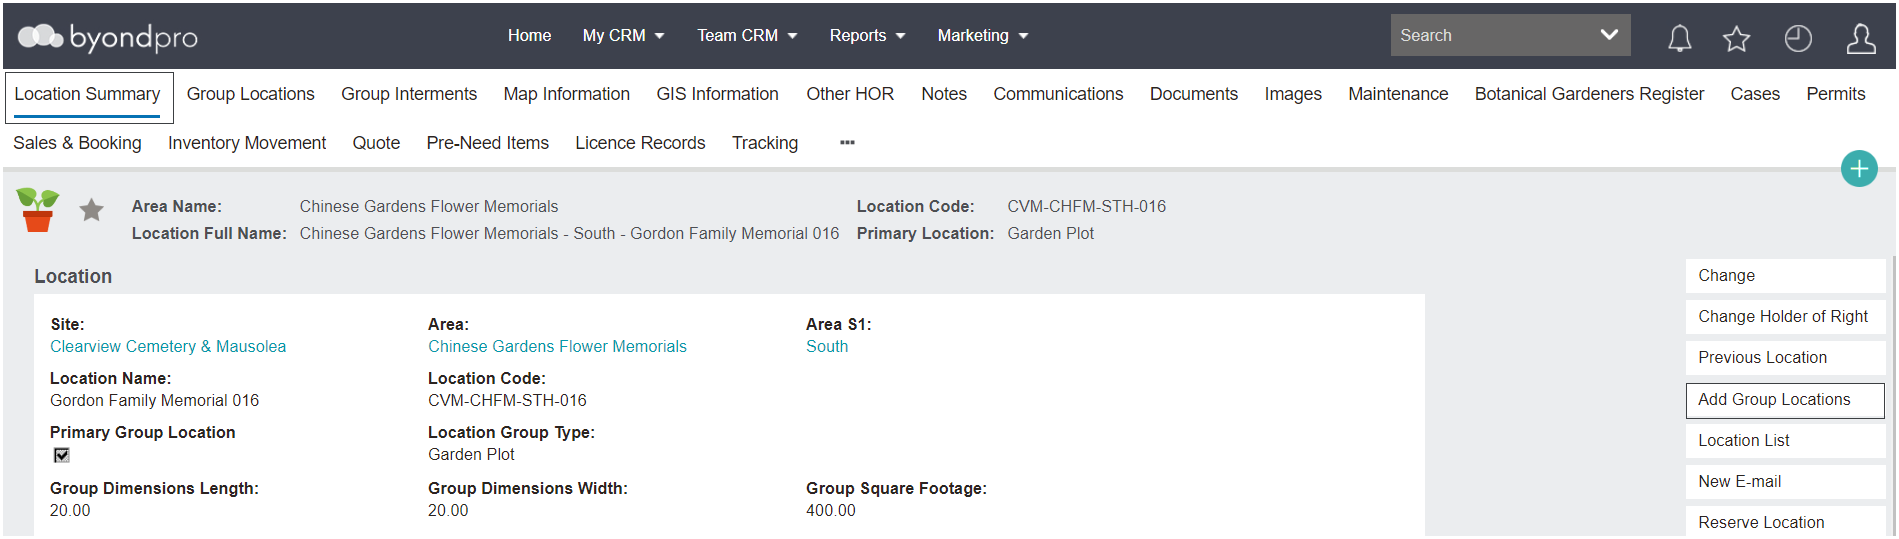Image resolution: width=1899 pixels, height=539 pixels.
Task: Mark record as favorite with grey star
Action: tap(91, 209)
